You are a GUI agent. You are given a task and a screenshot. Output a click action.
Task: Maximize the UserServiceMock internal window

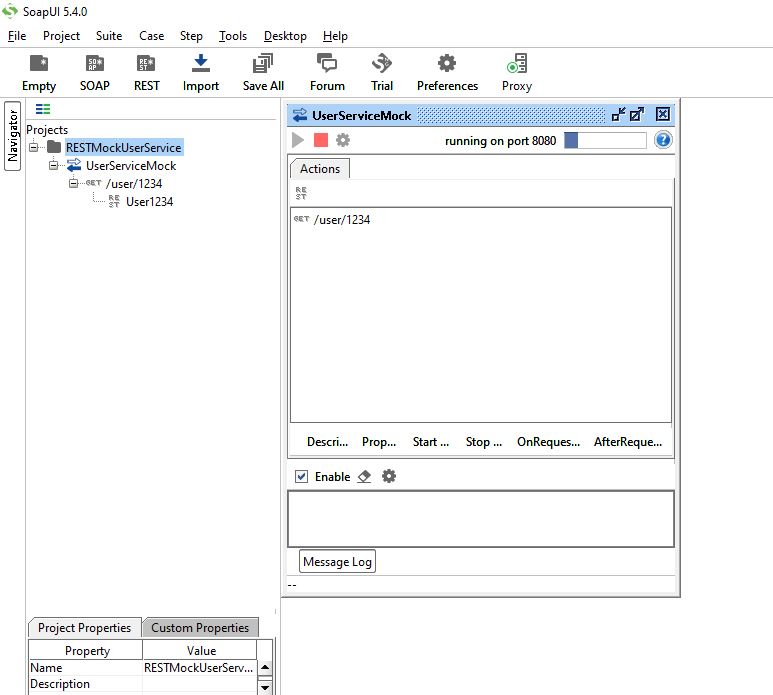point(637,114)
